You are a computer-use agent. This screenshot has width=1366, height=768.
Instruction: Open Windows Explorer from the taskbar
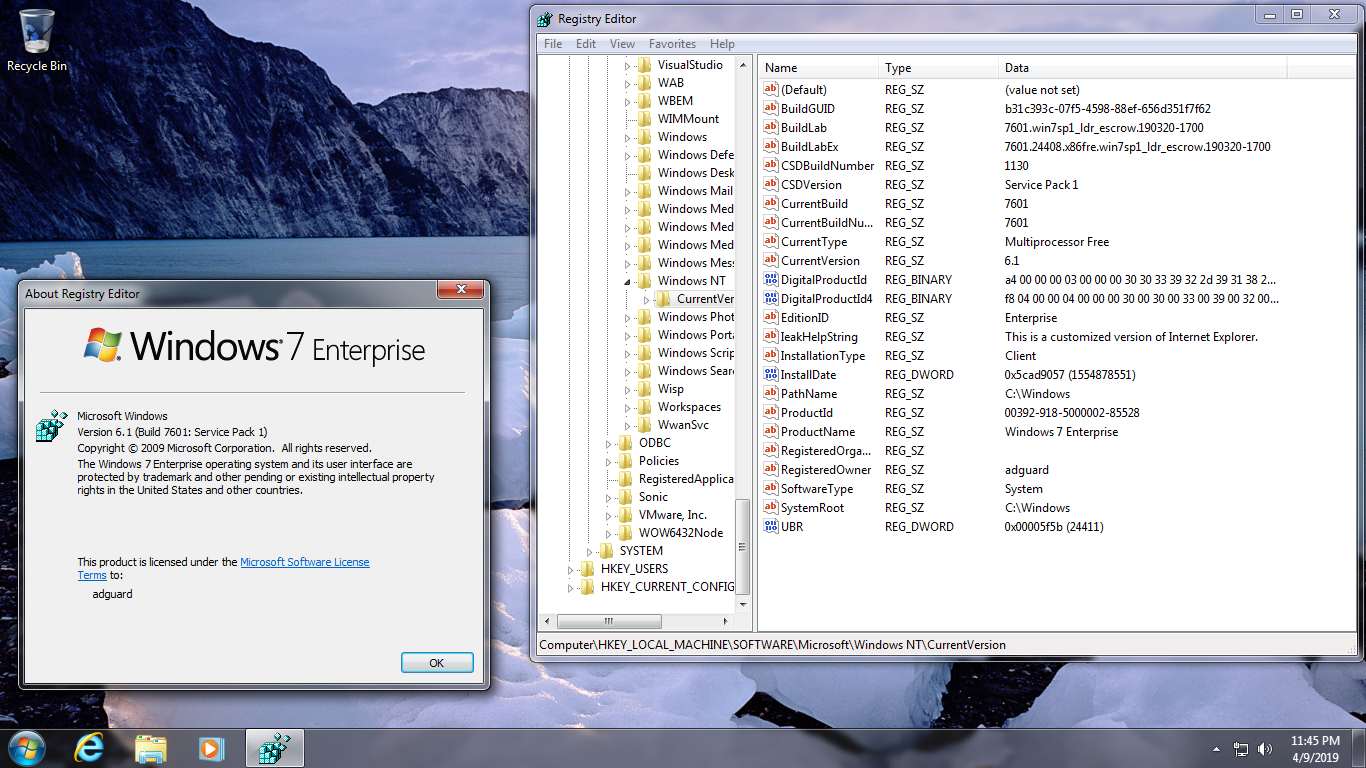click(x=151, y=747)
